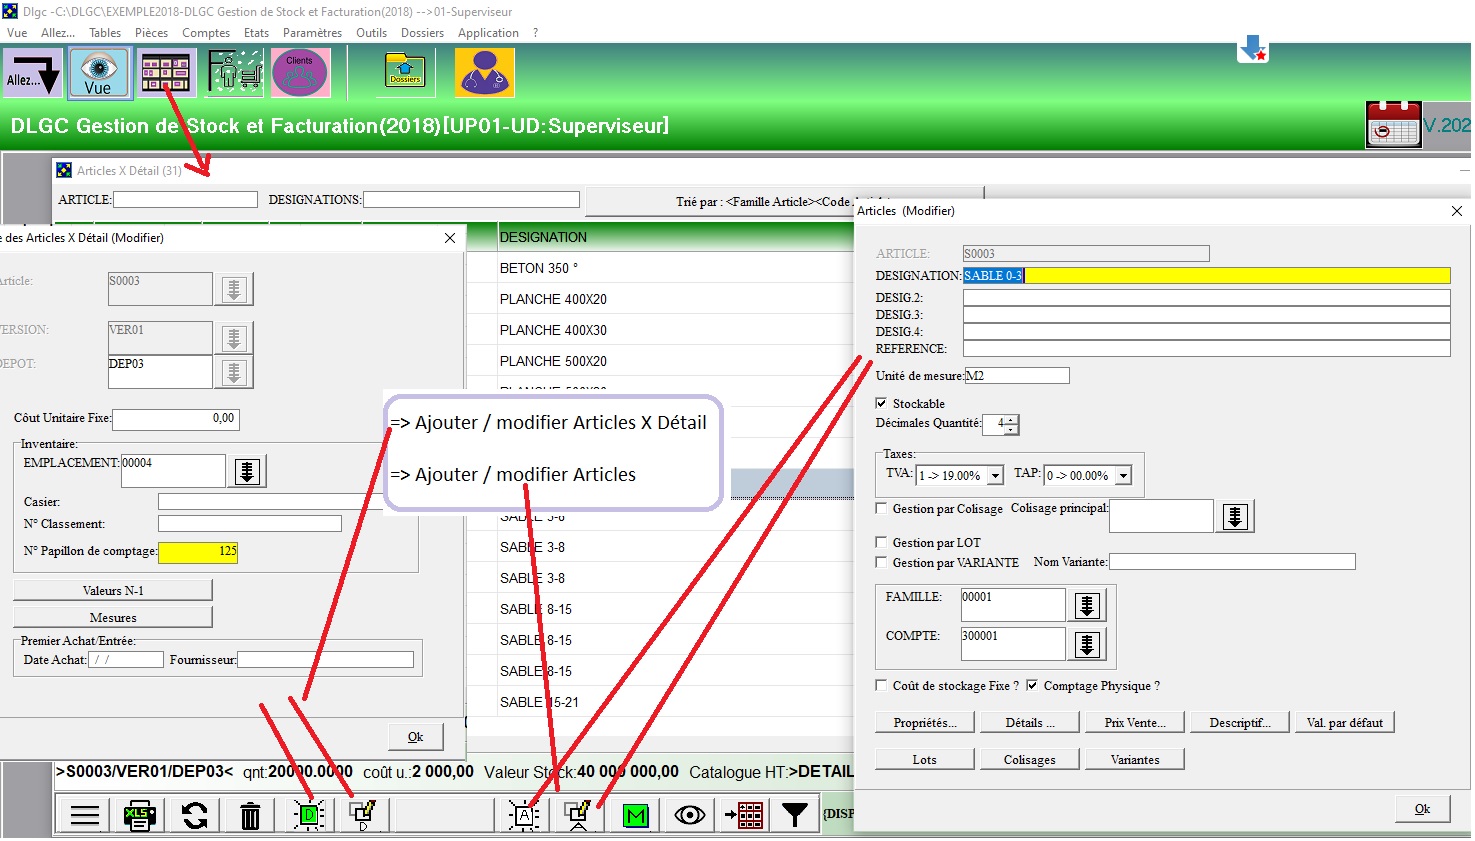Image resolution: width=1475 pixels, height=841 pixels.
Task: Click the arrow-to-grid icon in bottom toolbar
Action: pos(744,816)
